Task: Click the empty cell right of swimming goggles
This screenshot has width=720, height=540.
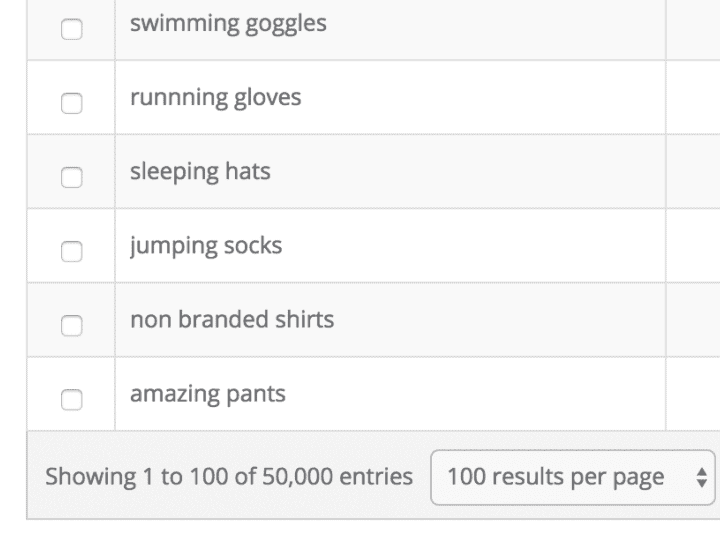Action: [692, 24]
